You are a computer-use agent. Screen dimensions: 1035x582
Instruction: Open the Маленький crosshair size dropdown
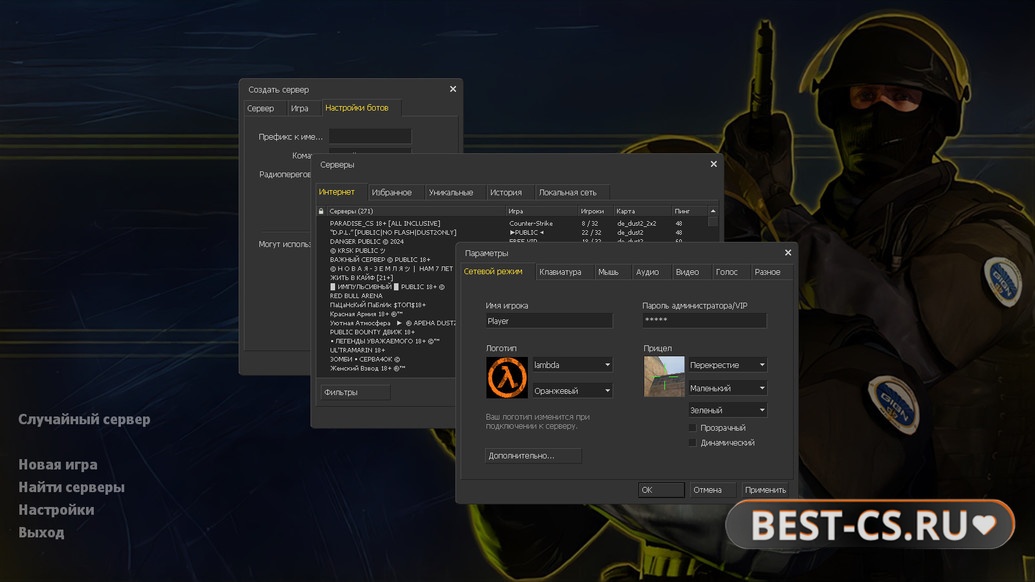727,388
